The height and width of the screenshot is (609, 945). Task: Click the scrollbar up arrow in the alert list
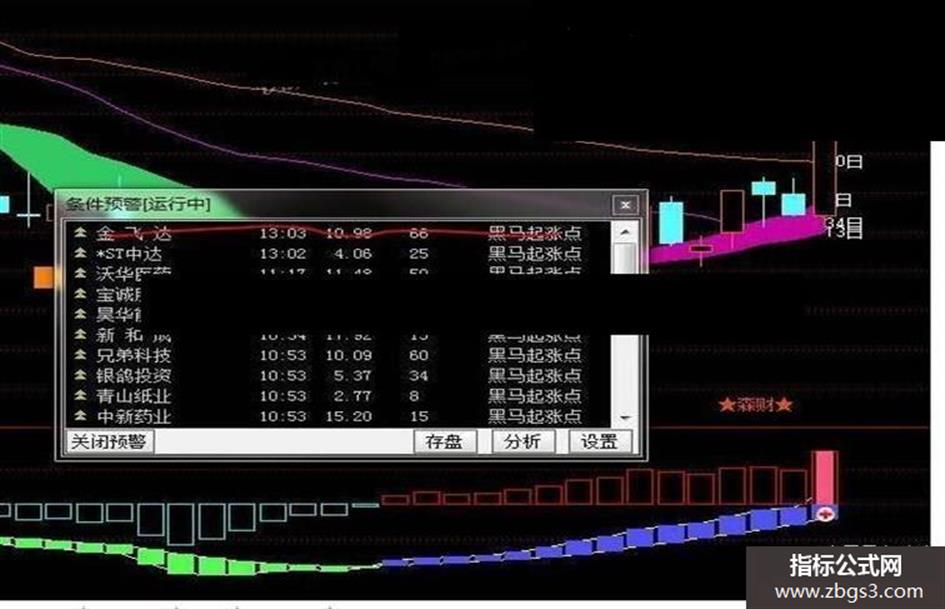(625, 232)
